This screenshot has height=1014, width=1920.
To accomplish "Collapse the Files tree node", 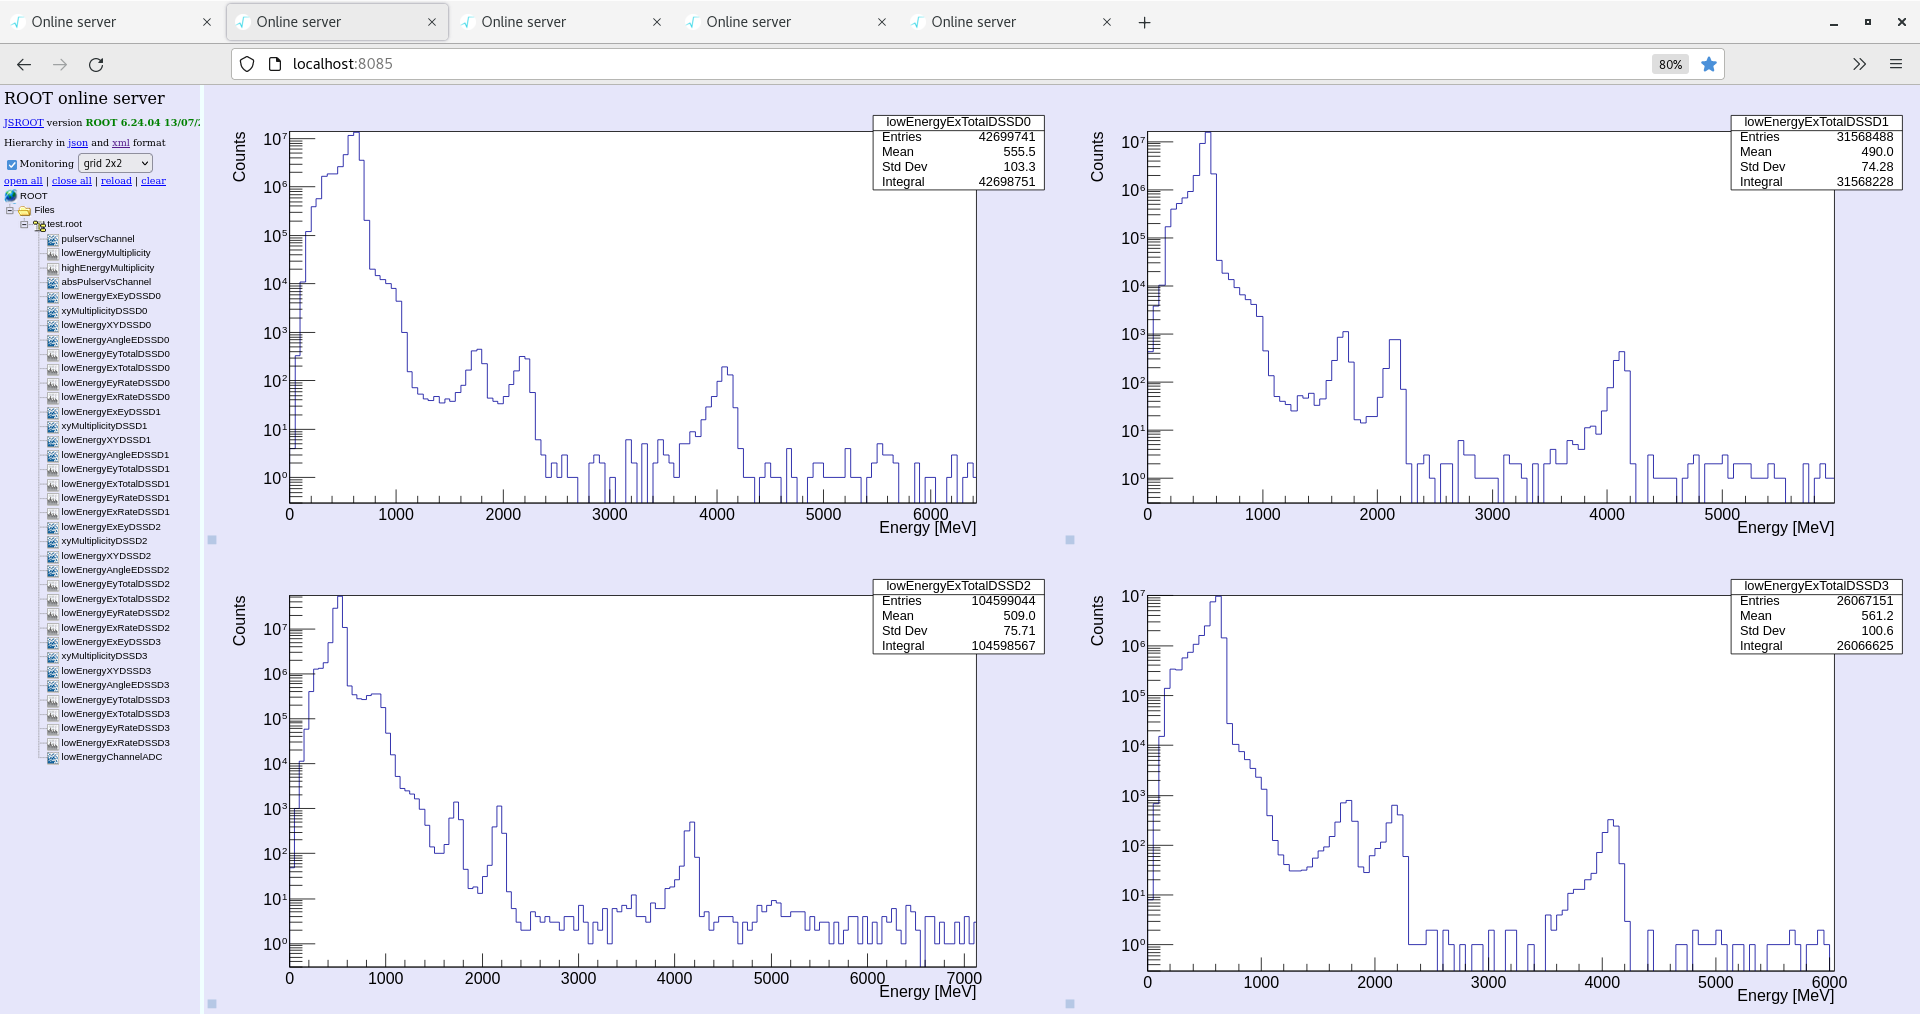I will click(x=10, y=210).
